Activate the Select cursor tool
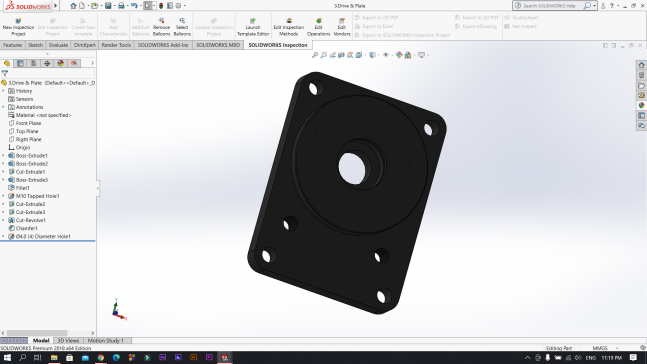The image size is (647, 364). [x=148, y=6]
